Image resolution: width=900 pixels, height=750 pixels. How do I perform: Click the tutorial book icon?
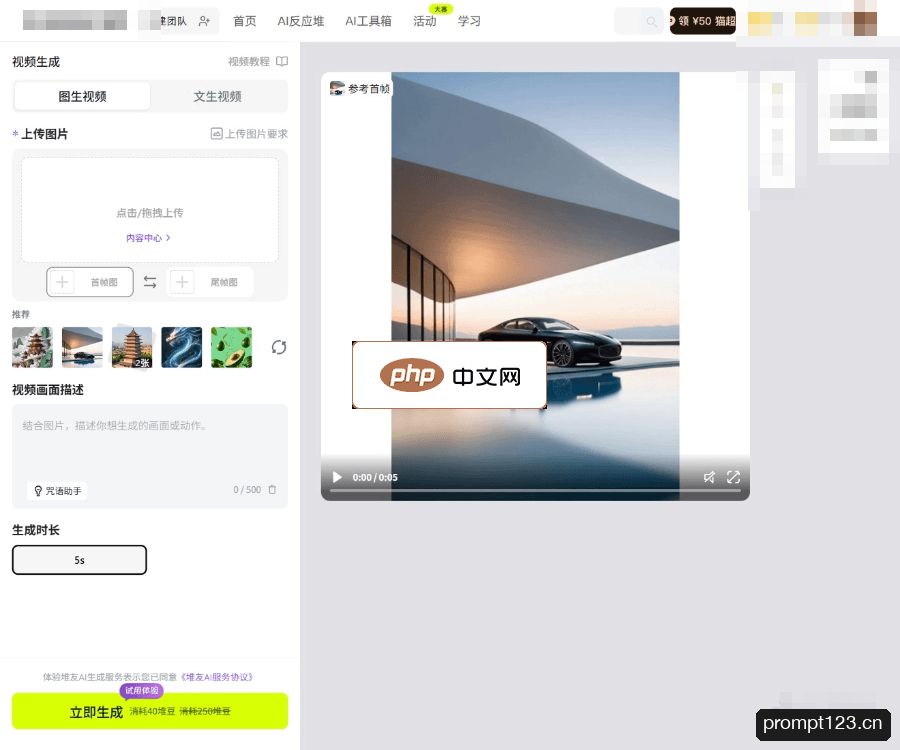pos(282,61)
